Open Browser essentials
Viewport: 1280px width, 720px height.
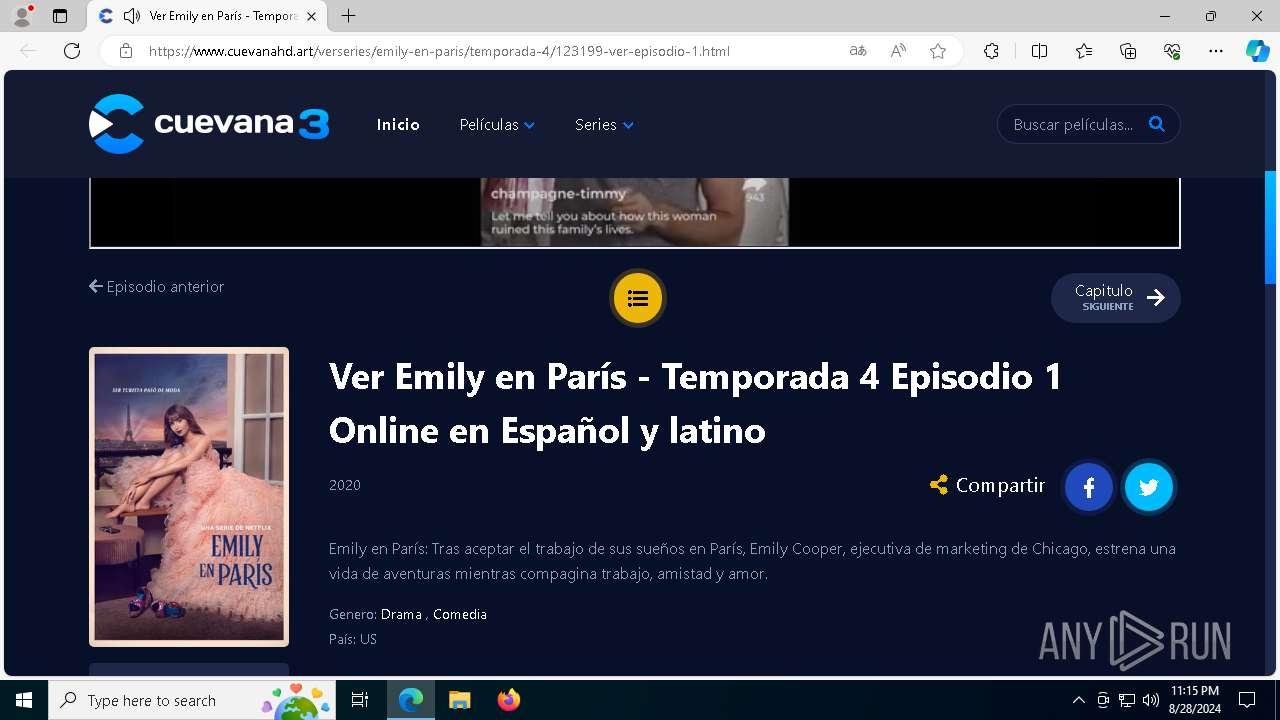click(x=1172, y=51)
